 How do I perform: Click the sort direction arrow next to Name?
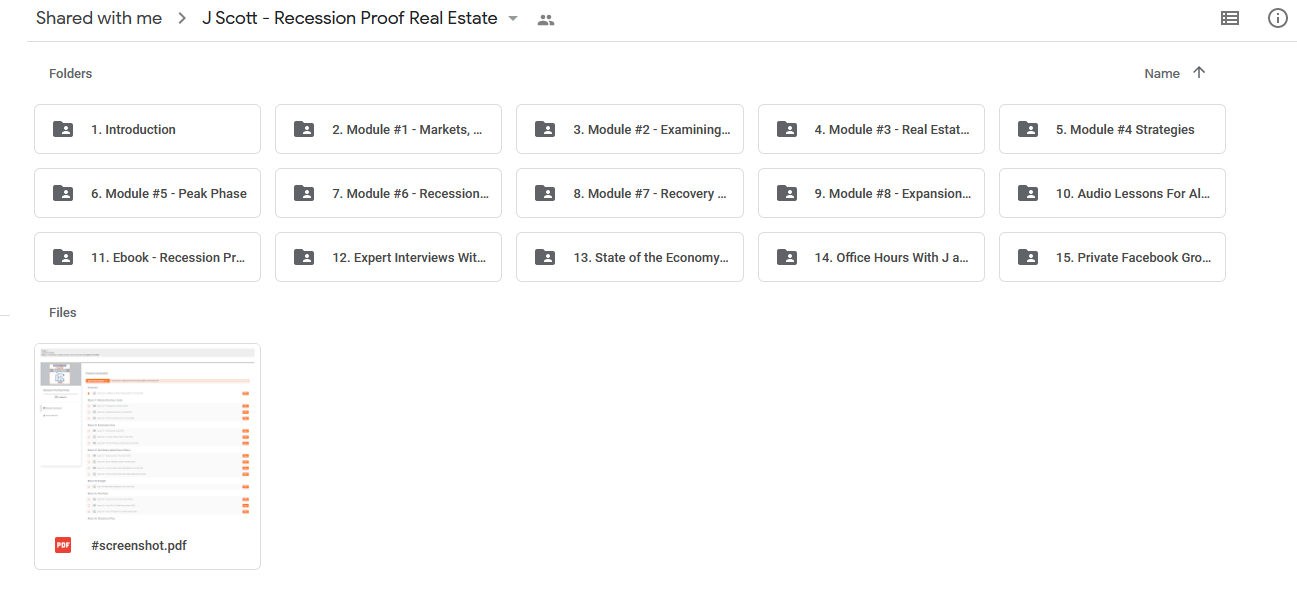click(x=1199, y=73)
